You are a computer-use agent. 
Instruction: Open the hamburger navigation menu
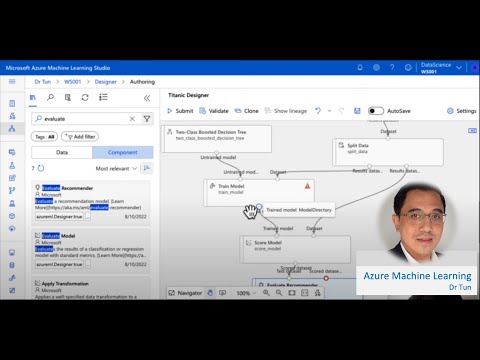point(12,81)
